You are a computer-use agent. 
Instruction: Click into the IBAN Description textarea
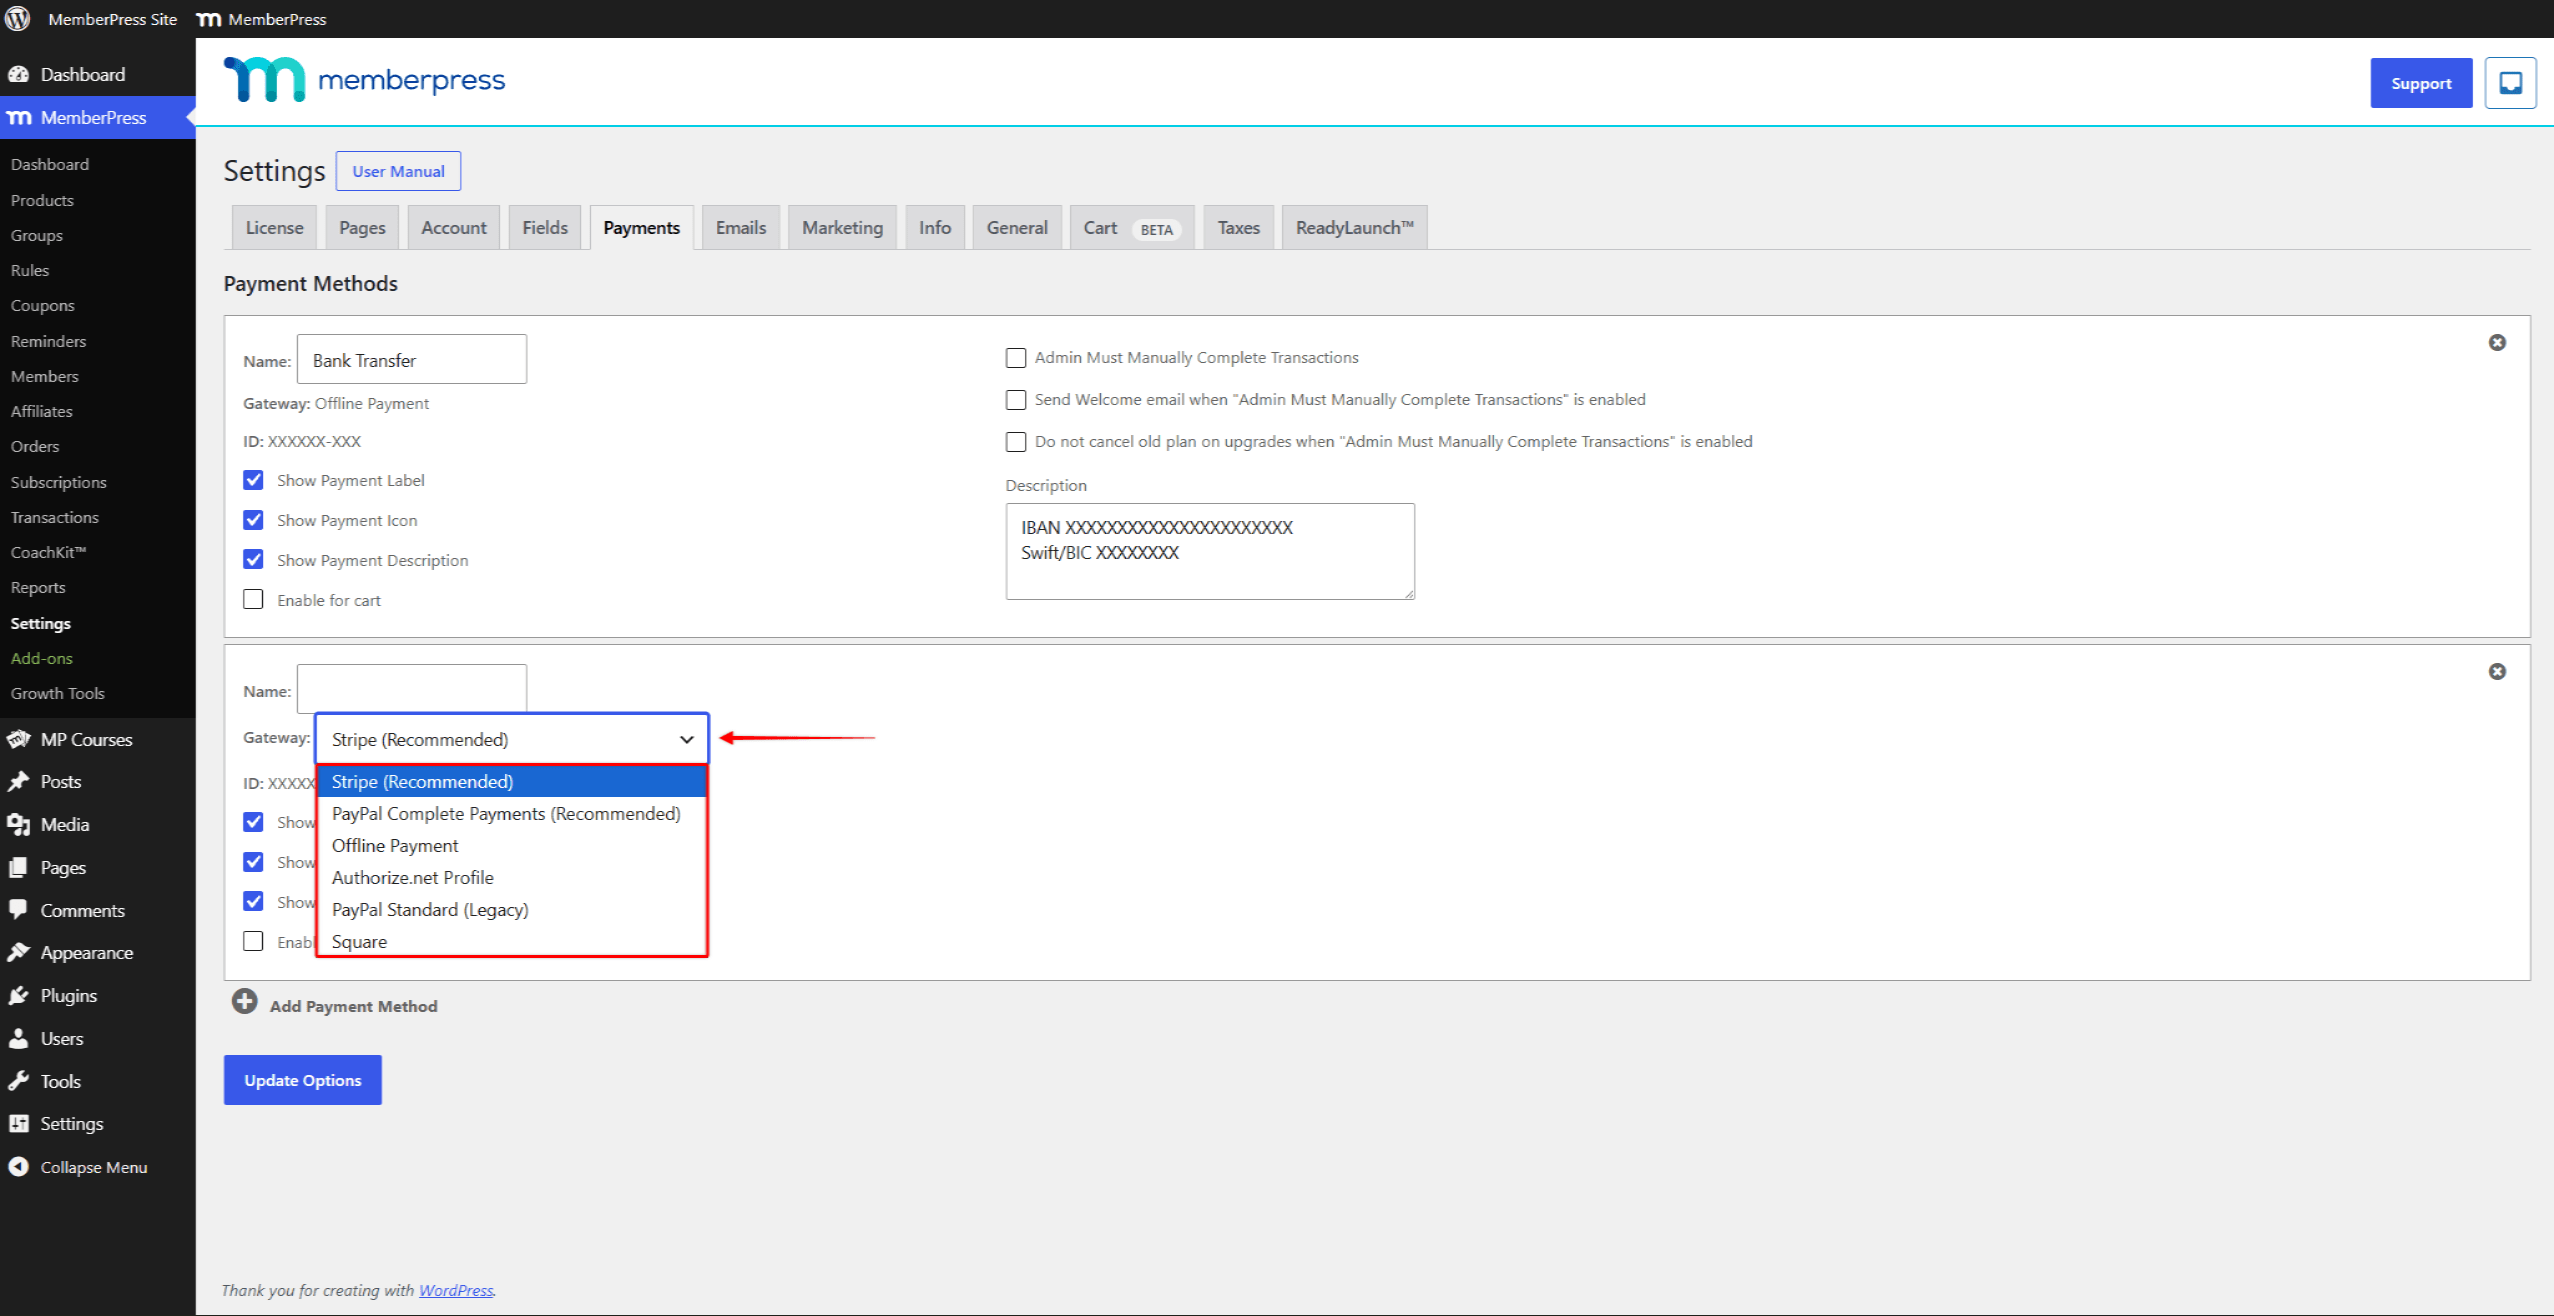point(1210,551)
